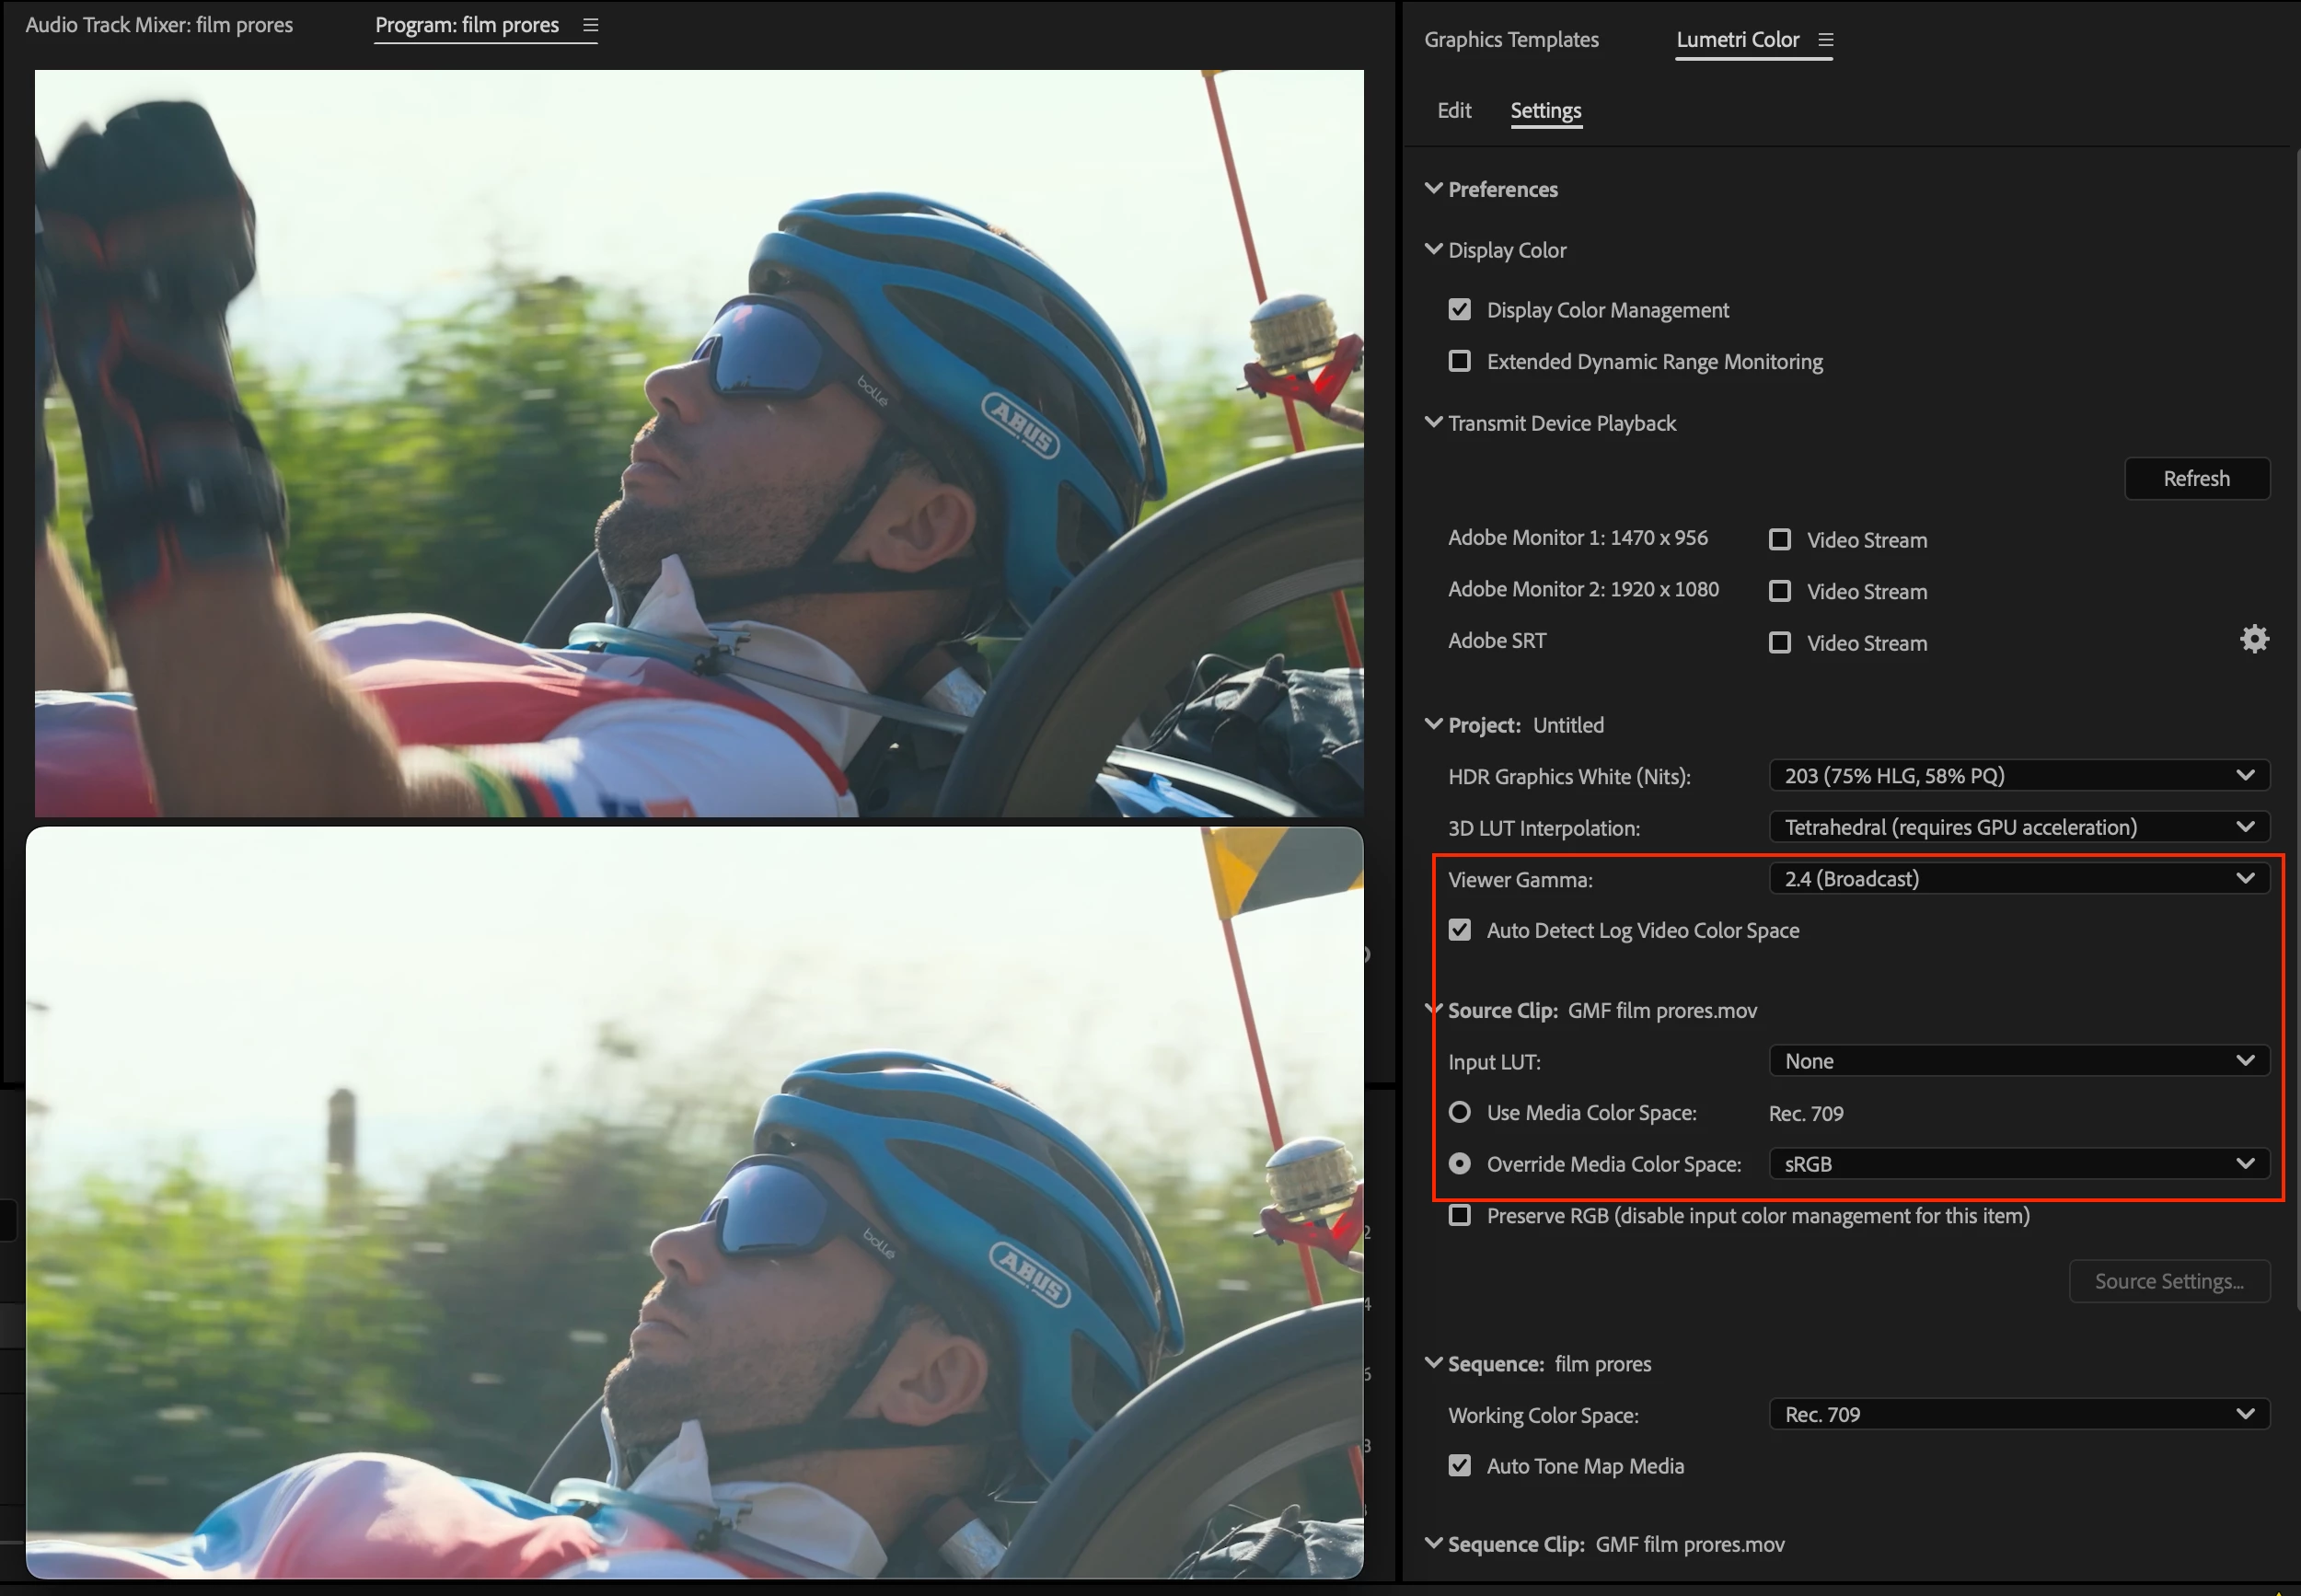Click the Source Settings button
2301x1596 pixels.
point(2168,1281)
